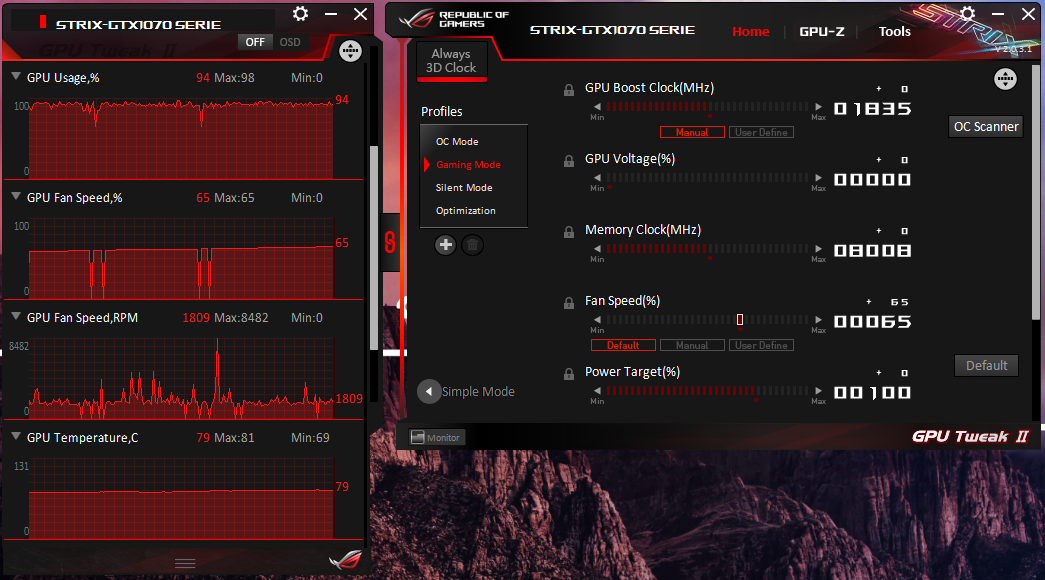Viewport: 1045px width, 580px height.
Task: Click the Power Target value 00100
Action: 872,393
